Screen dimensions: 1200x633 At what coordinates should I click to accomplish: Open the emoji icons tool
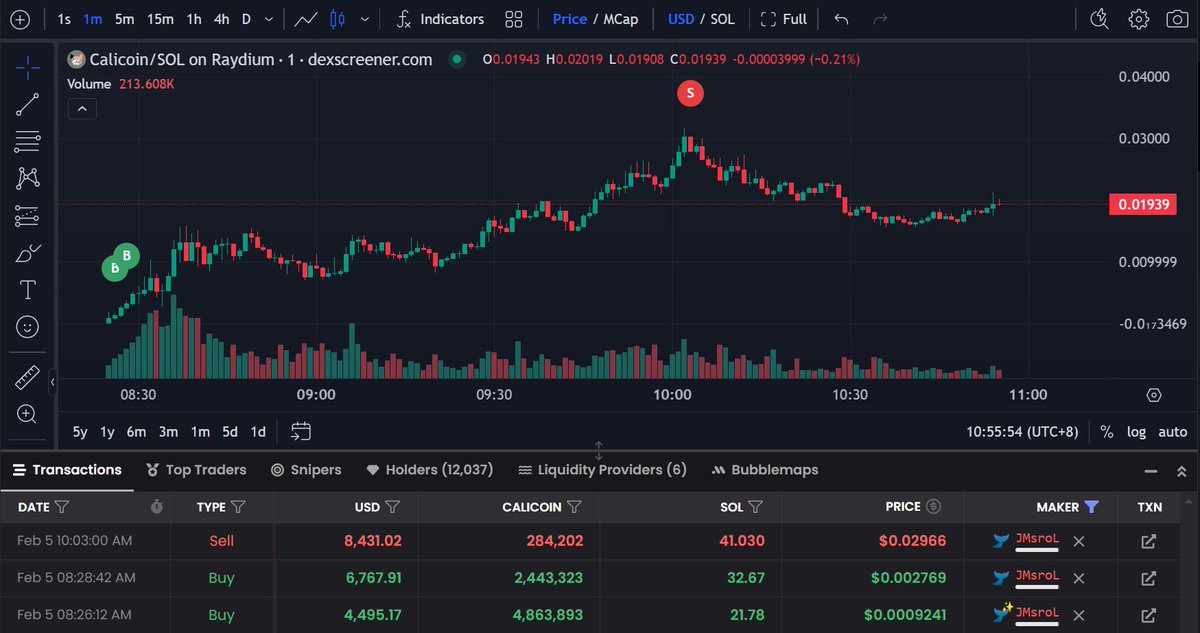click(28, 327)
